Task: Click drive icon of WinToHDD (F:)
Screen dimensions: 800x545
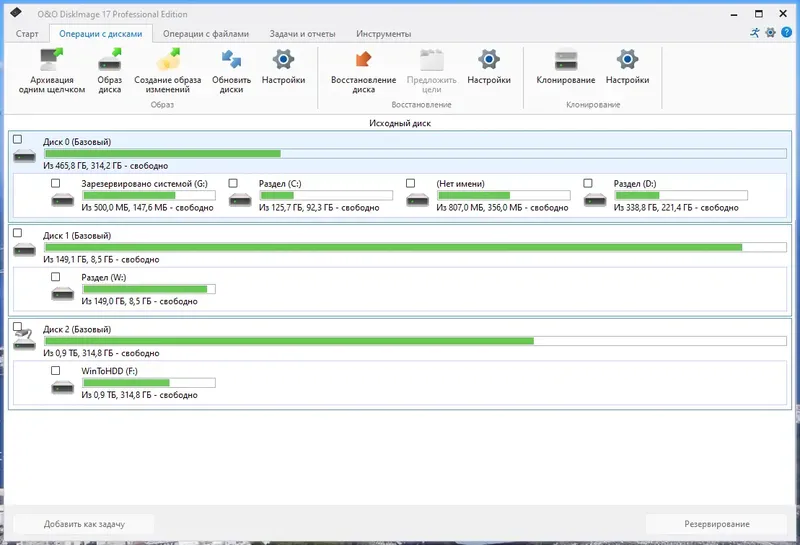Action: coord(63,387)
